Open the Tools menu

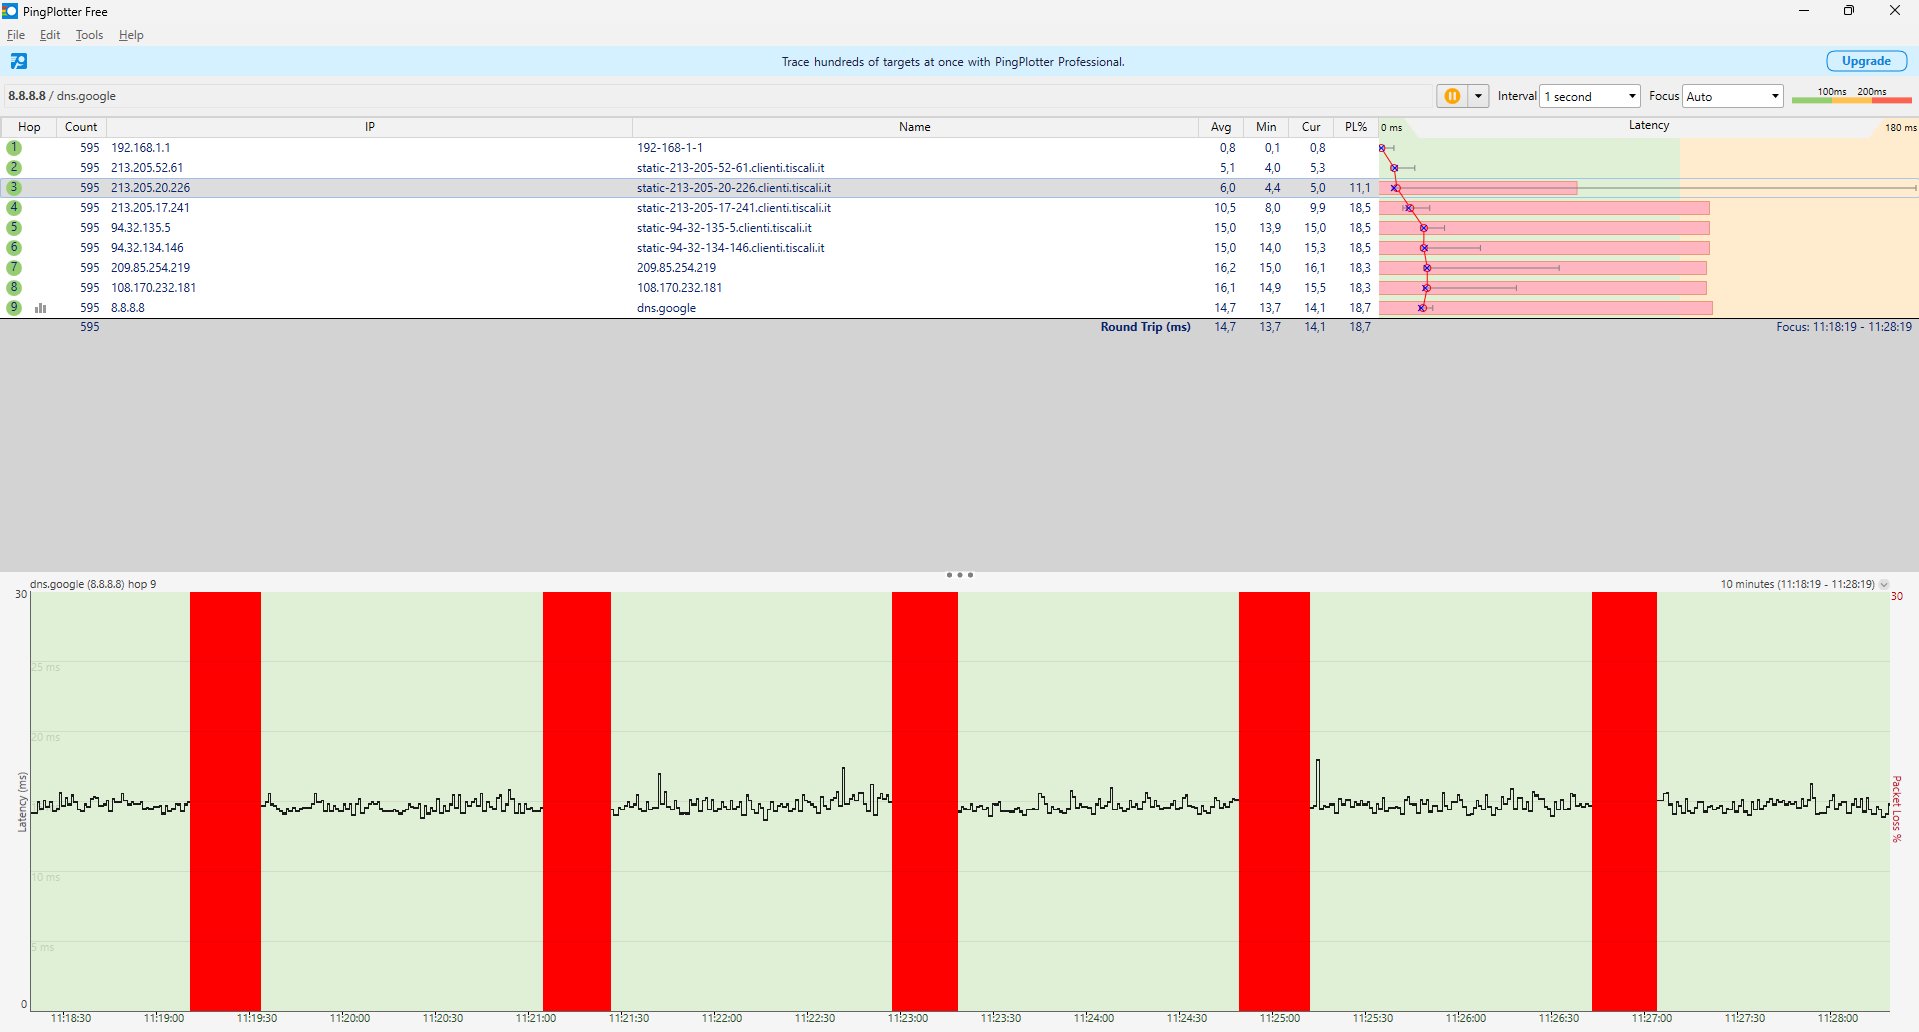89,35
